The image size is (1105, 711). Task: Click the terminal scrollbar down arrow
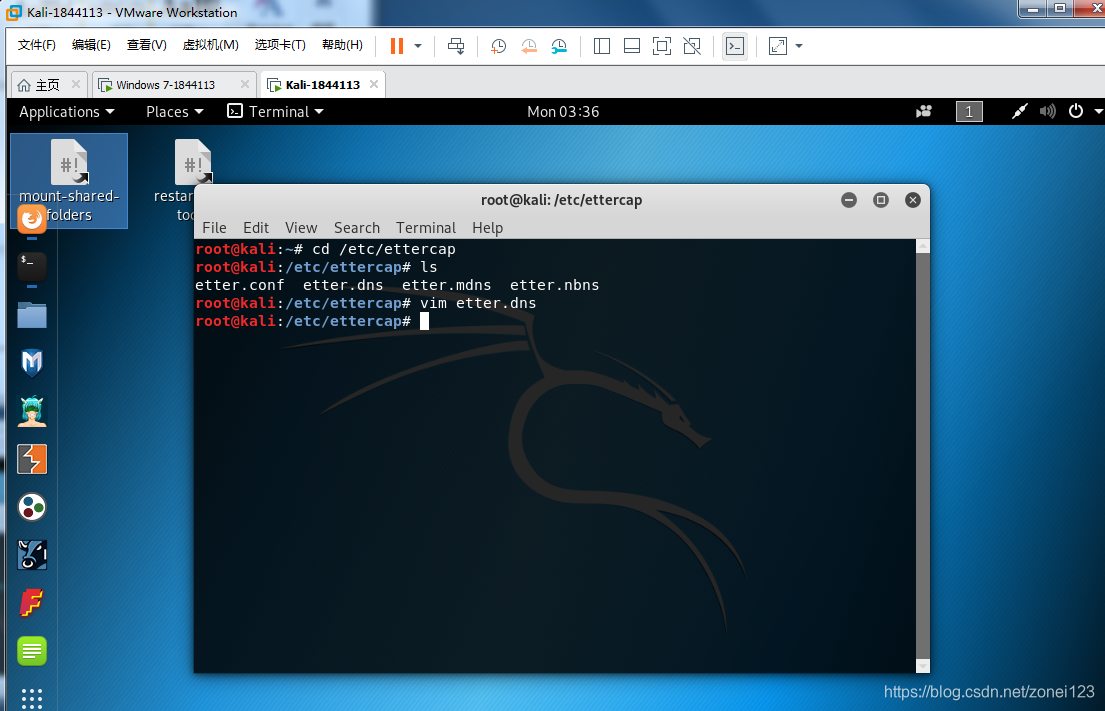[922, 666]
